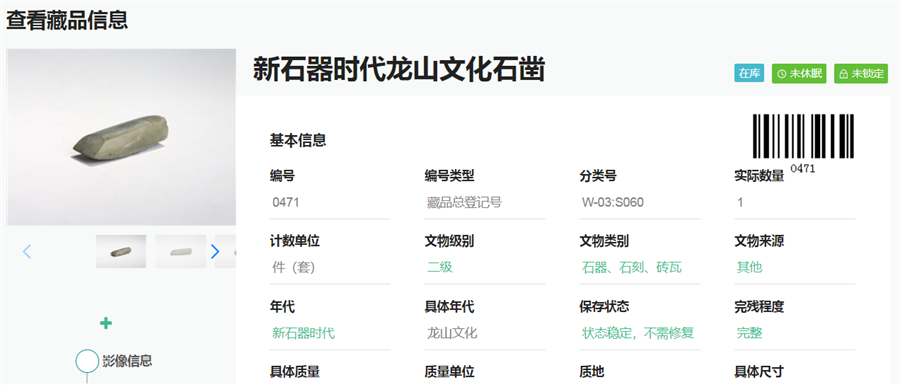Click the 未休眠 status button
900x387 pixels.
(799, 73)
